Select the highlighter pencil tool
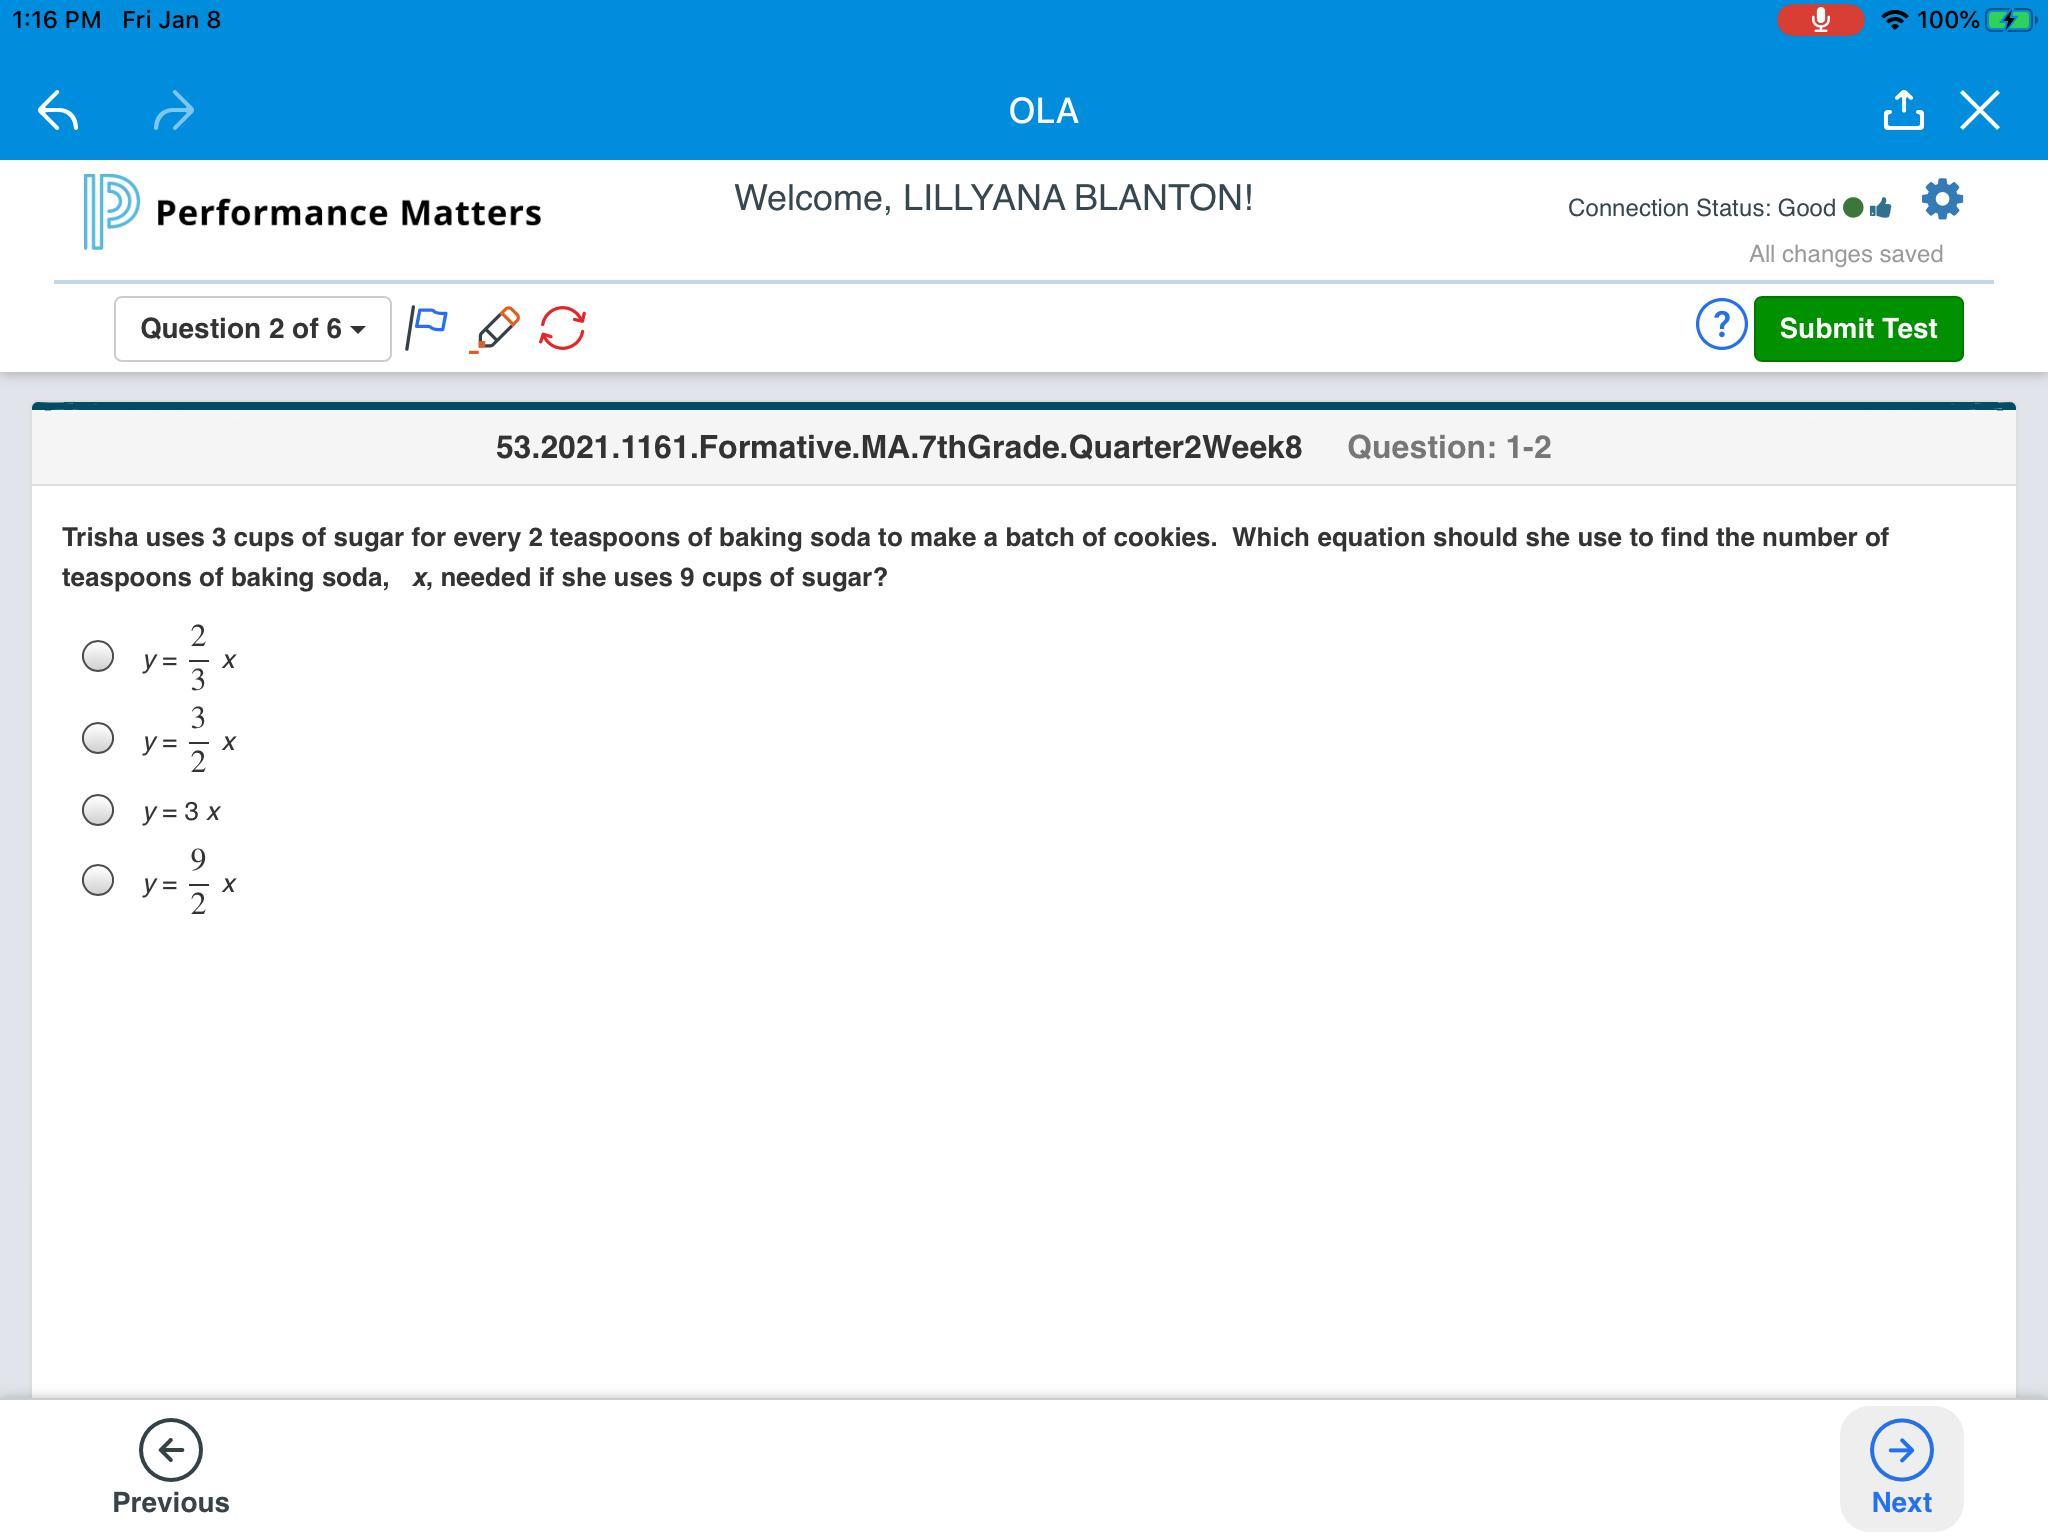 tap(496, 328)
